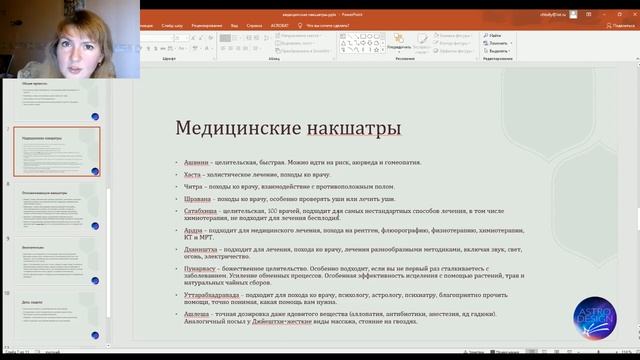Open the character spacing AV icon
The image size is (640, 360).
tap(171, 48)
